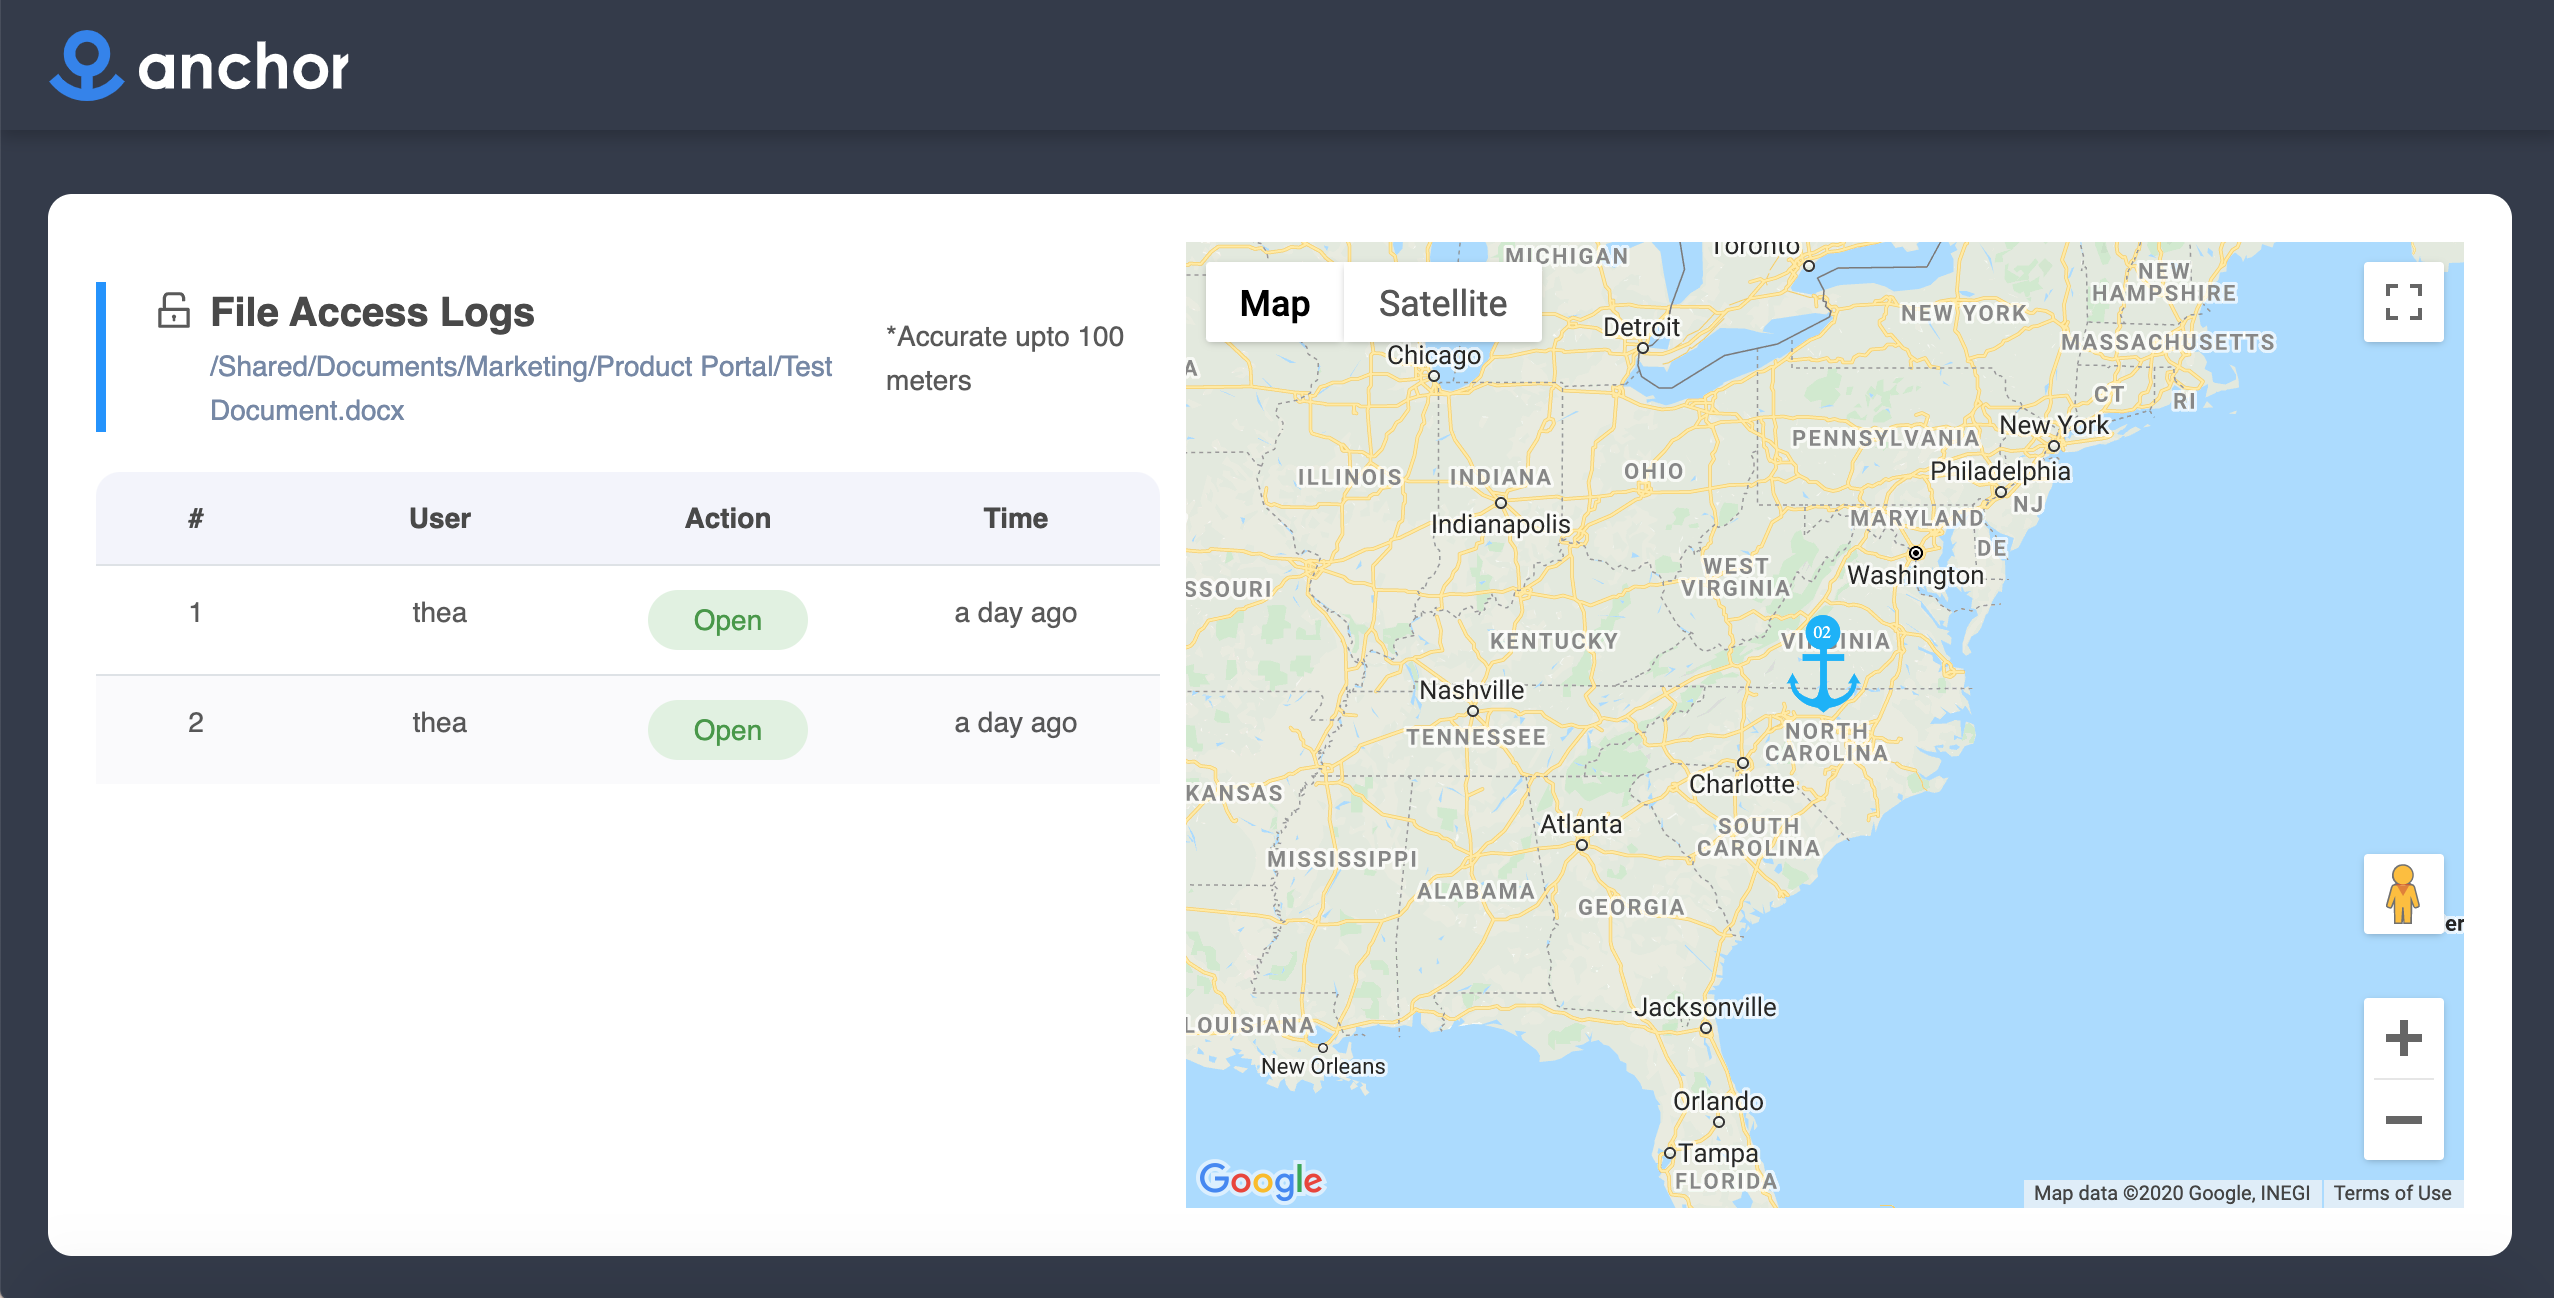Screen dimensions: 2554x1298
Task: Click the Google logo on the map
Action: point(1260,1180)
